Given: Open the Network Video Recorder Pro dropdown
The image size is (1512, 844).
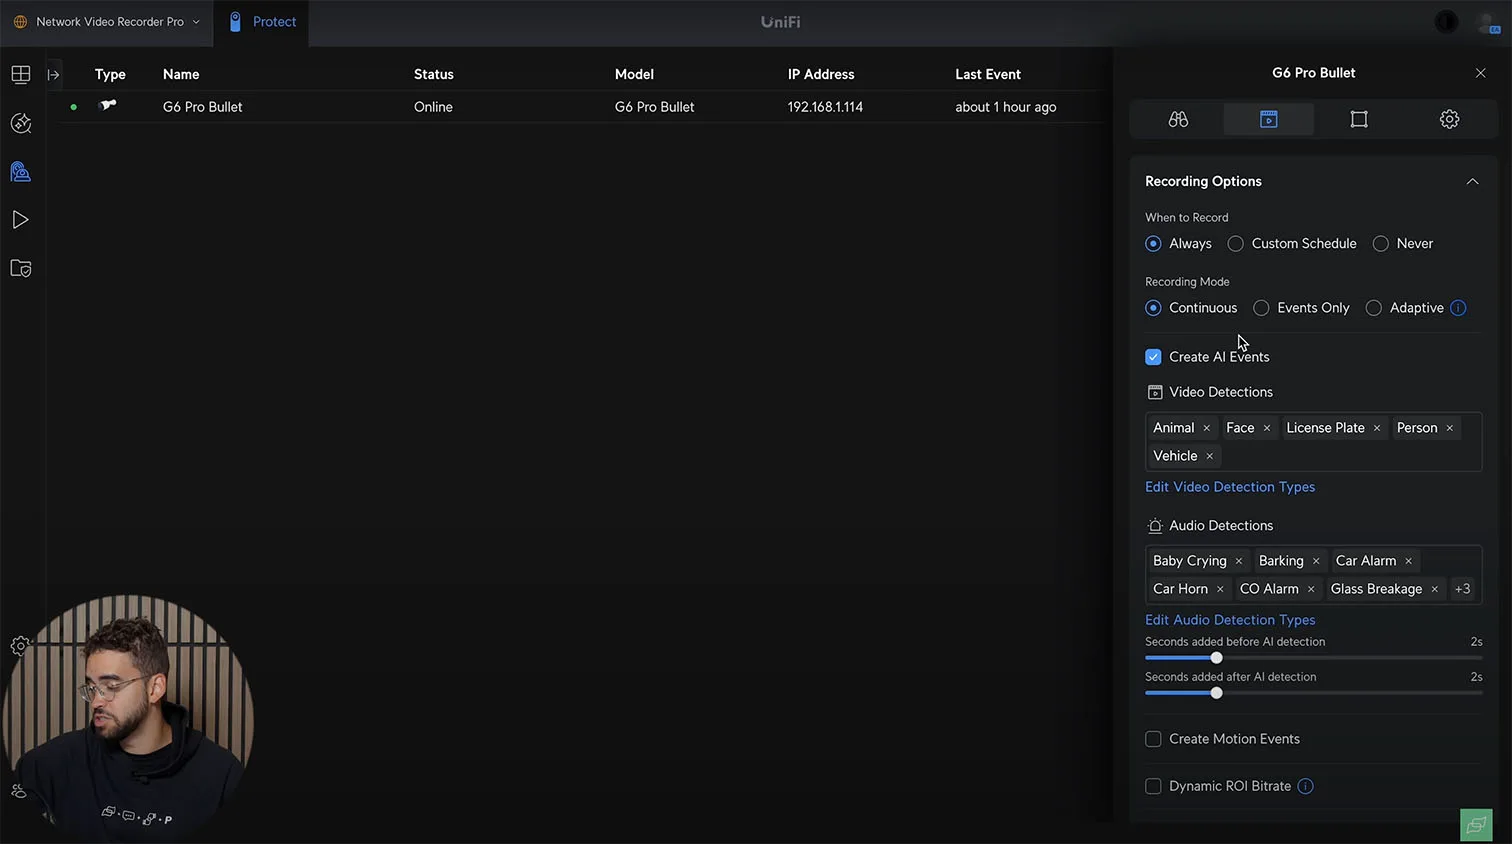Looking at the screenshot, I should pos(106,22).
